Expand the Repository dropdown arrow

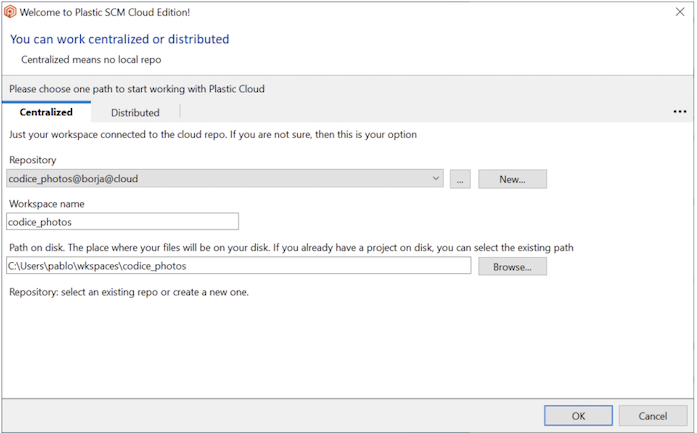[436, 179]
